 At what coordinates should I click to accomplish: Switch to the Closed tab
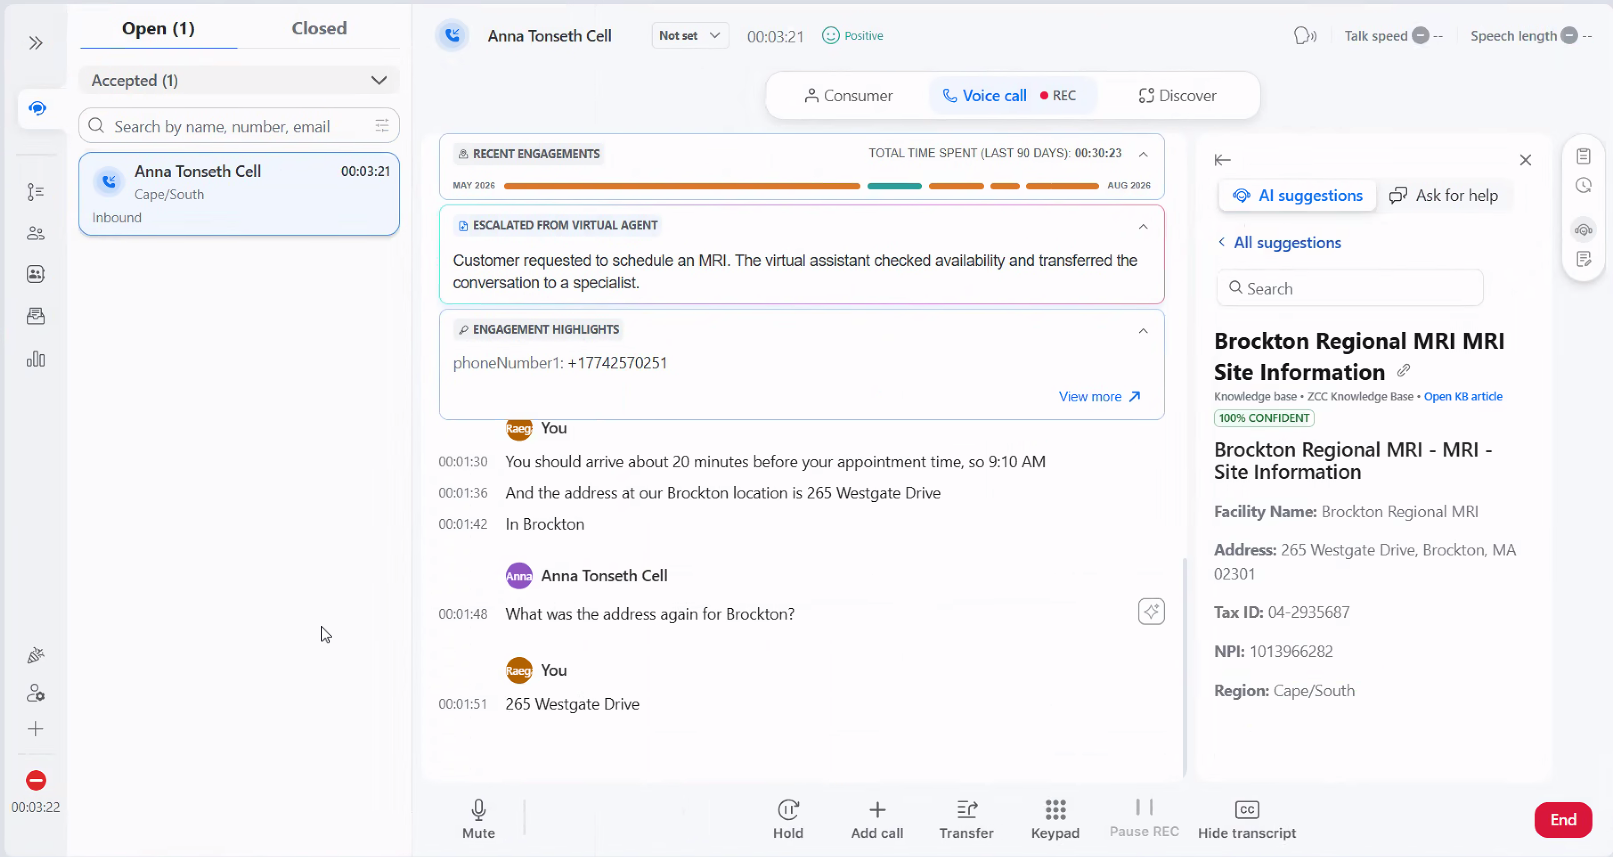[x=319, y=28]
